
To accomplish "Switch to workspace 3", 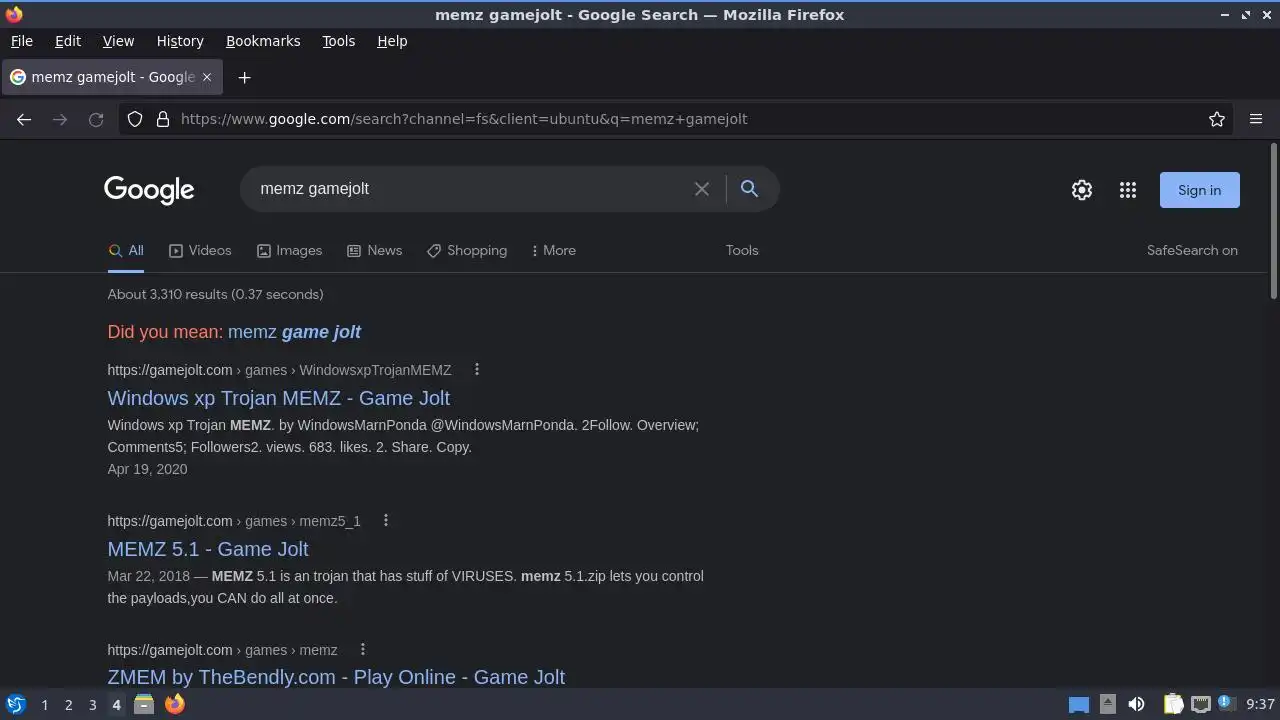I will (92, 705).
